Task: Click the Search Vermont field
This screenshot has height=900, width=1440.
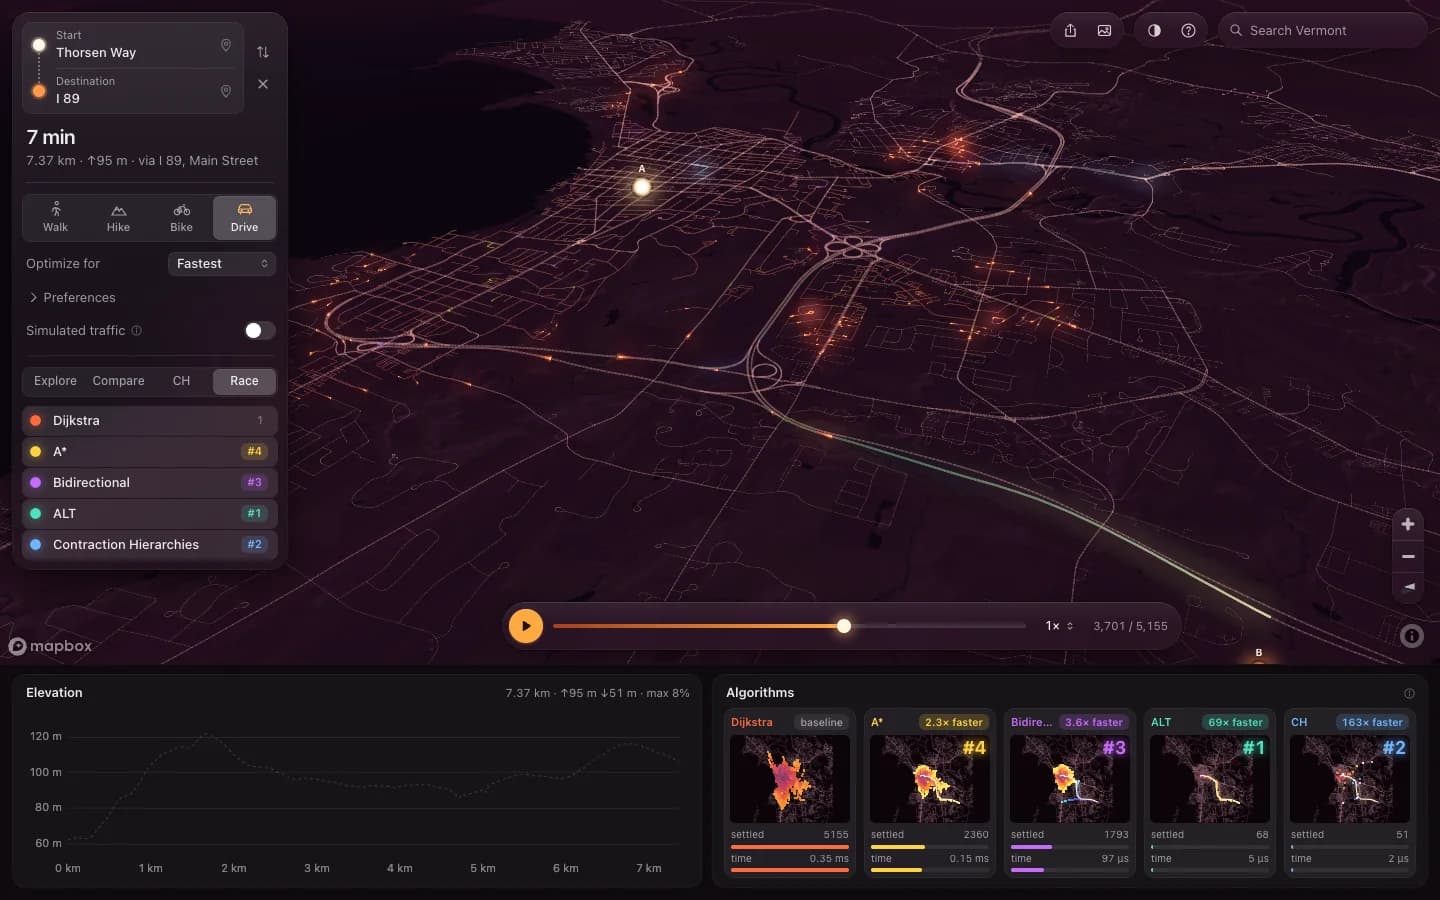Action: (1324, 30)
